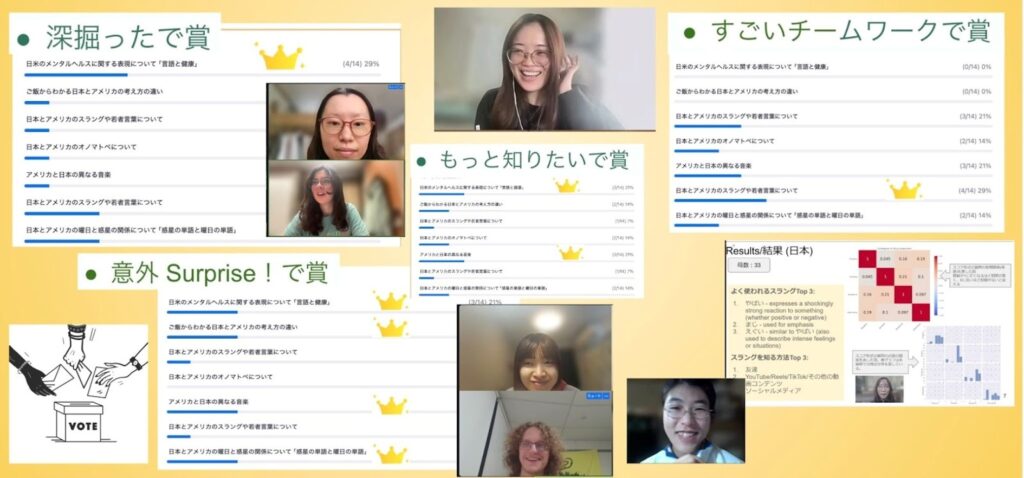Click the bottom-row crown in 意外 Surprise panel
This screenshot has height=478, width=1024.
point(390,454)
